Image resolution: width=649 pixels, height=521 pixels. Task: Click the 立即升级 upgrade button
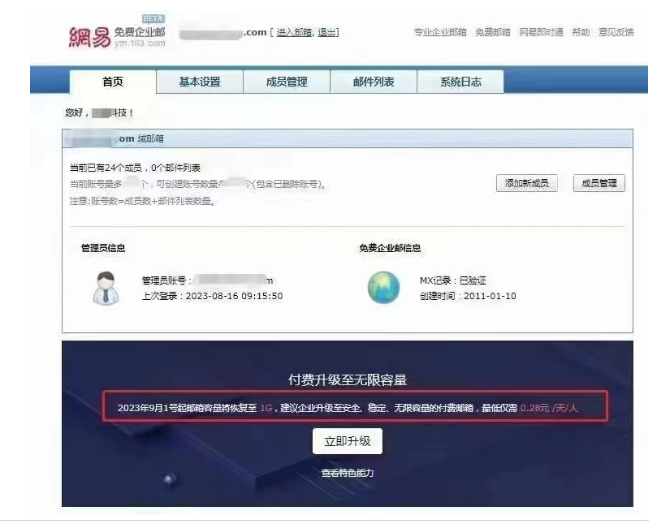[347, 441]
